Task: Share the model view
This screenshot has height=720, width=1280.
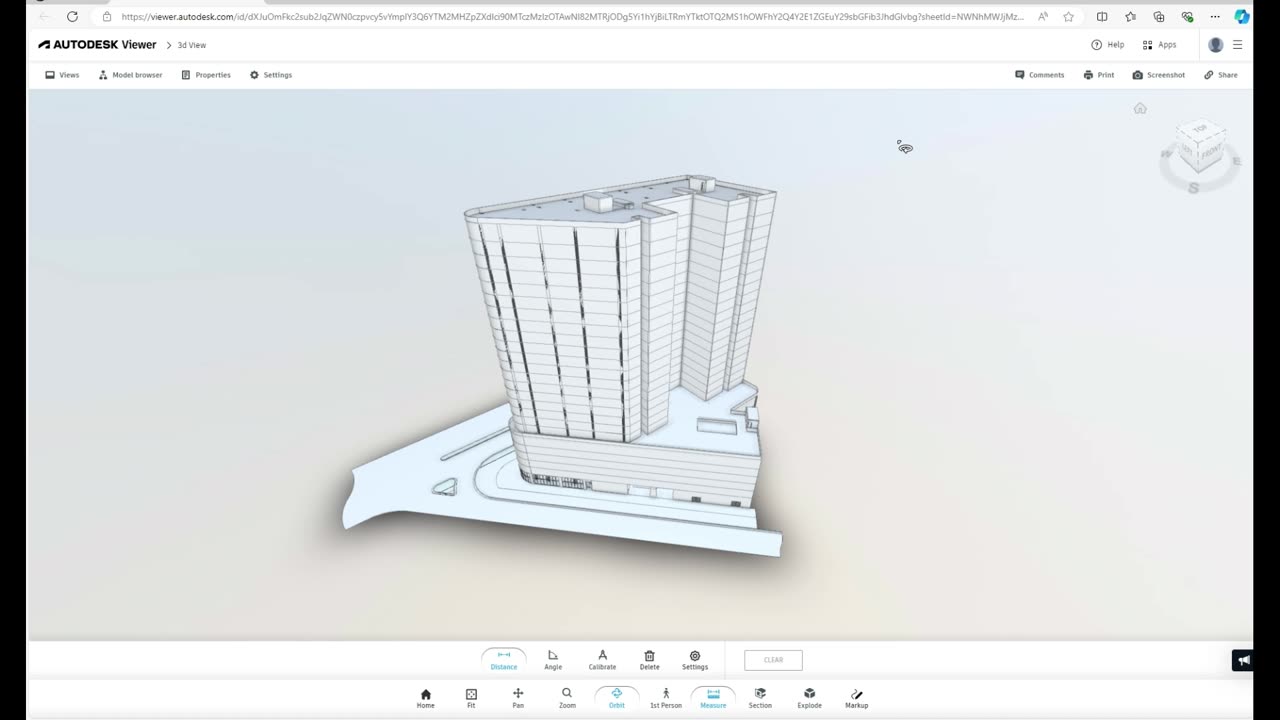Action: pos(1221,75)
